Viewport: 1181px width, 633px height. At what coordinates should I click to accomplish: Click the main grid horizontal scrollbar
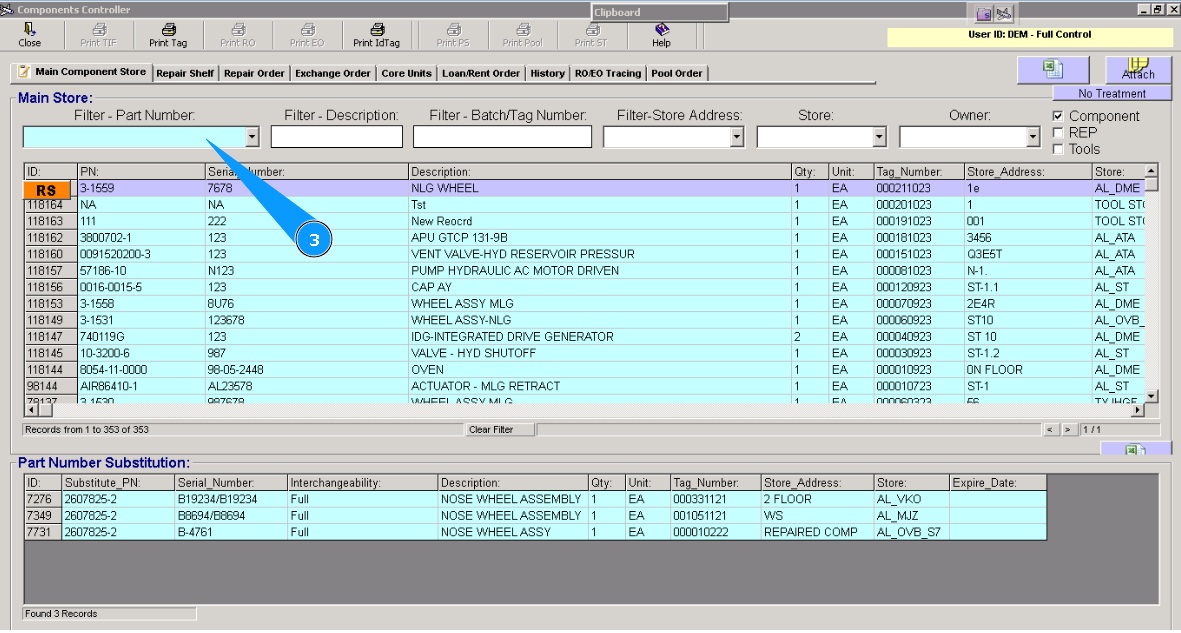coord(580,409)
